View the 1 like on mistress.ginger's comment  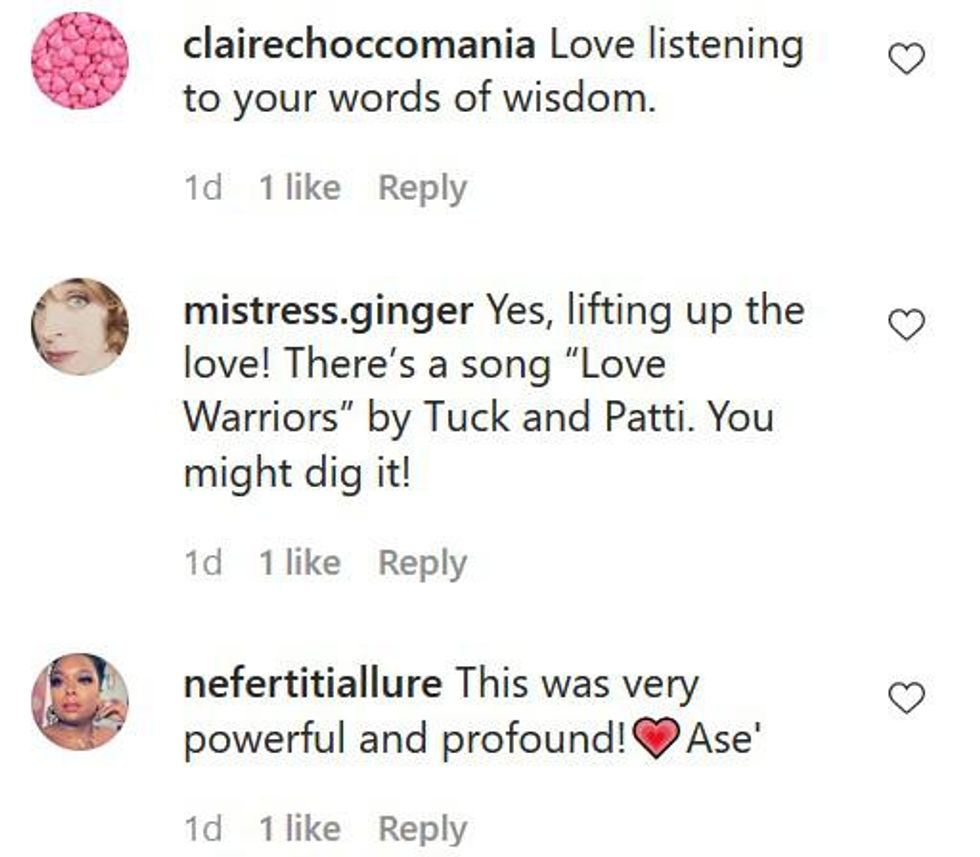300,563
